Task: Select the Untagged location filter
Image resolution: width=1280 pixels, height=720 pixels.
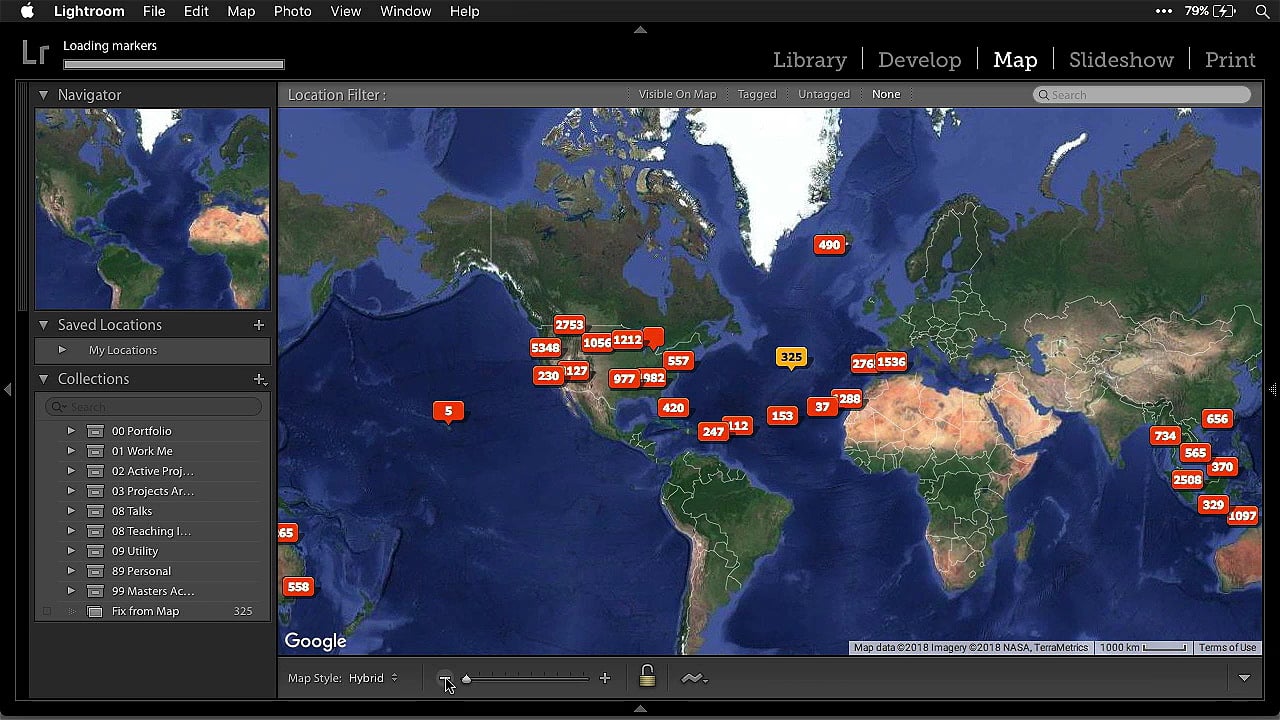Action: click(824, 94)
